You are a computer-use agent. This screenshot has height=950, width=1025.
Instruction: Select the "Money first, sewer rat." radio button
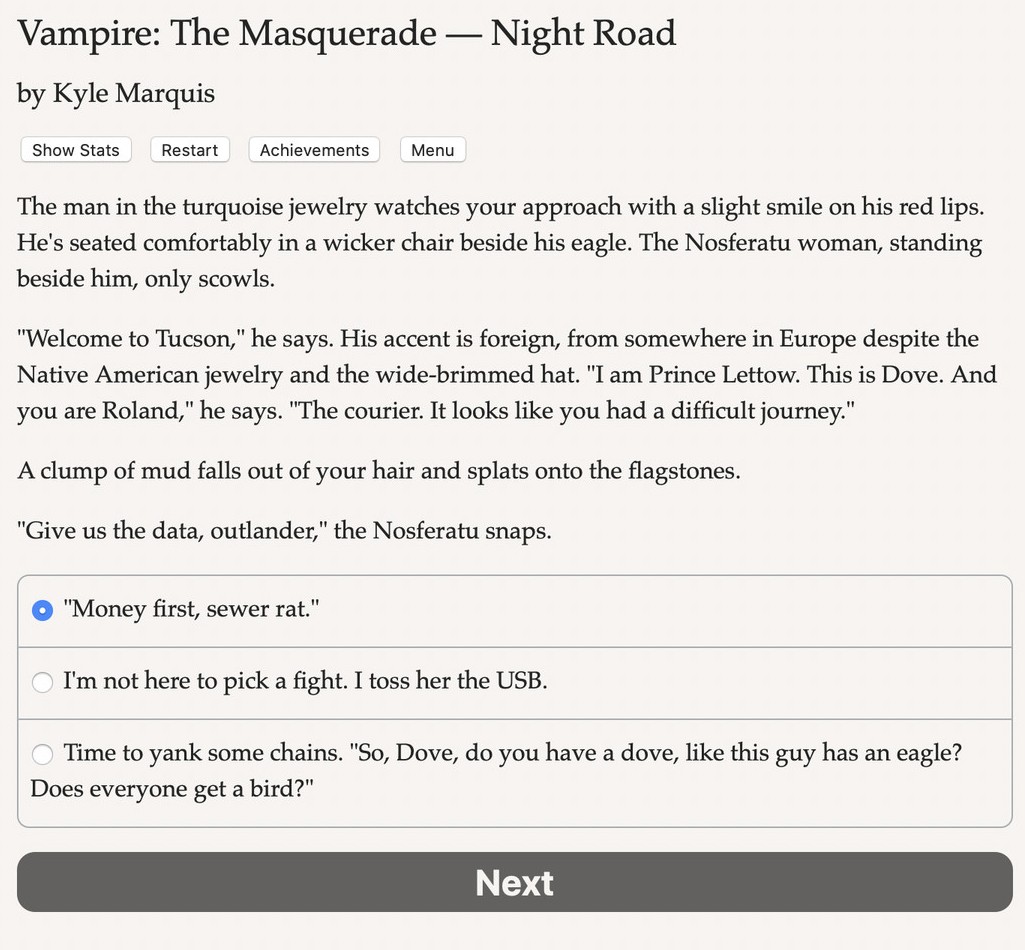tap(42, 611)
